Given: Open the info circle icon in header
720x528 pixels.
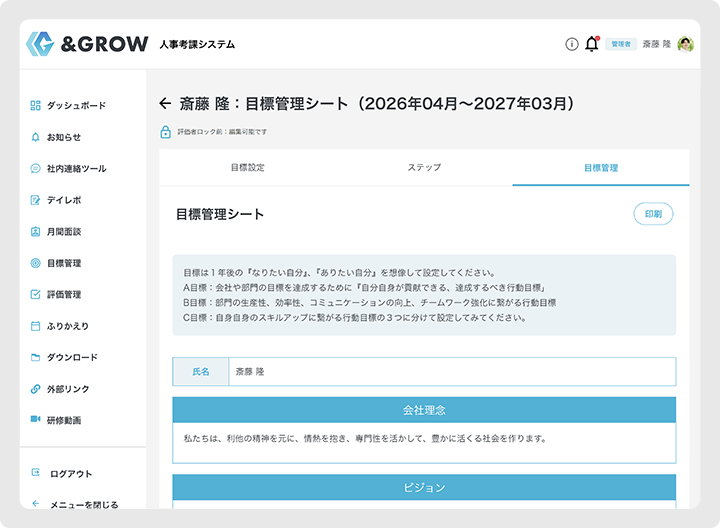Looking at the screenshot, I should pyautogui.click(x=572, y=44).
